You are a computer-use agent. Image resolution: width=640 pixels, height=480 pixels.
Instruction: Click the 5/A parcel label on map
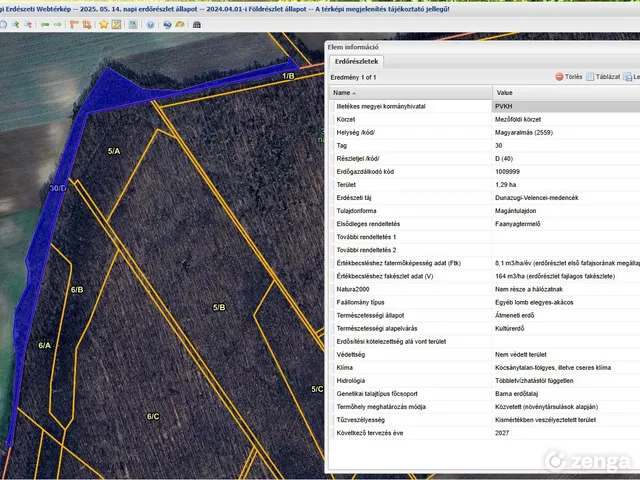coord(113,151)
